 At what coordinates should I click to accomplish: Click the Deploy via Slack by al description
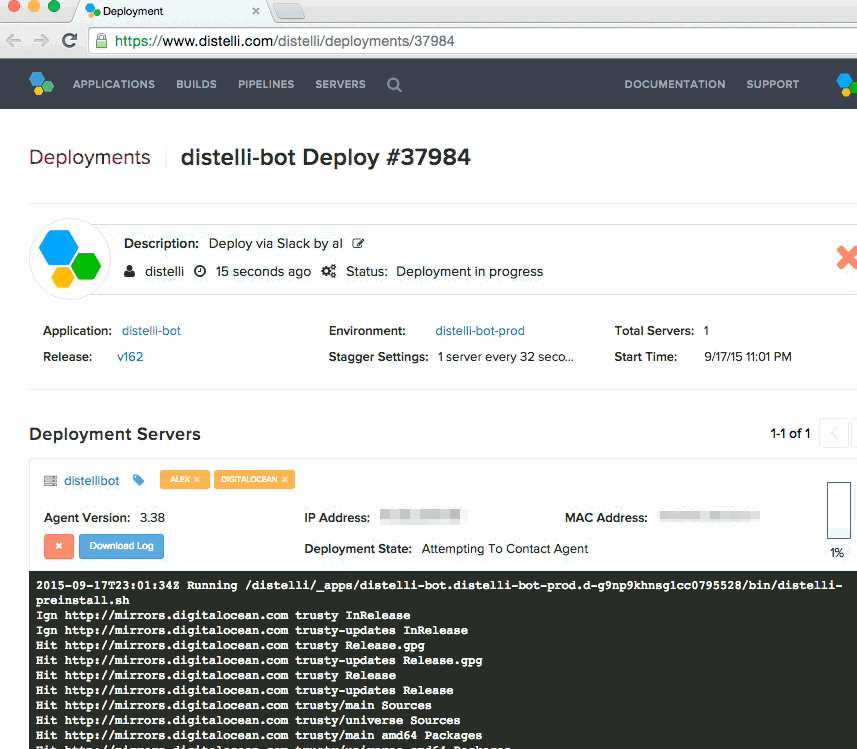(275, 244)
